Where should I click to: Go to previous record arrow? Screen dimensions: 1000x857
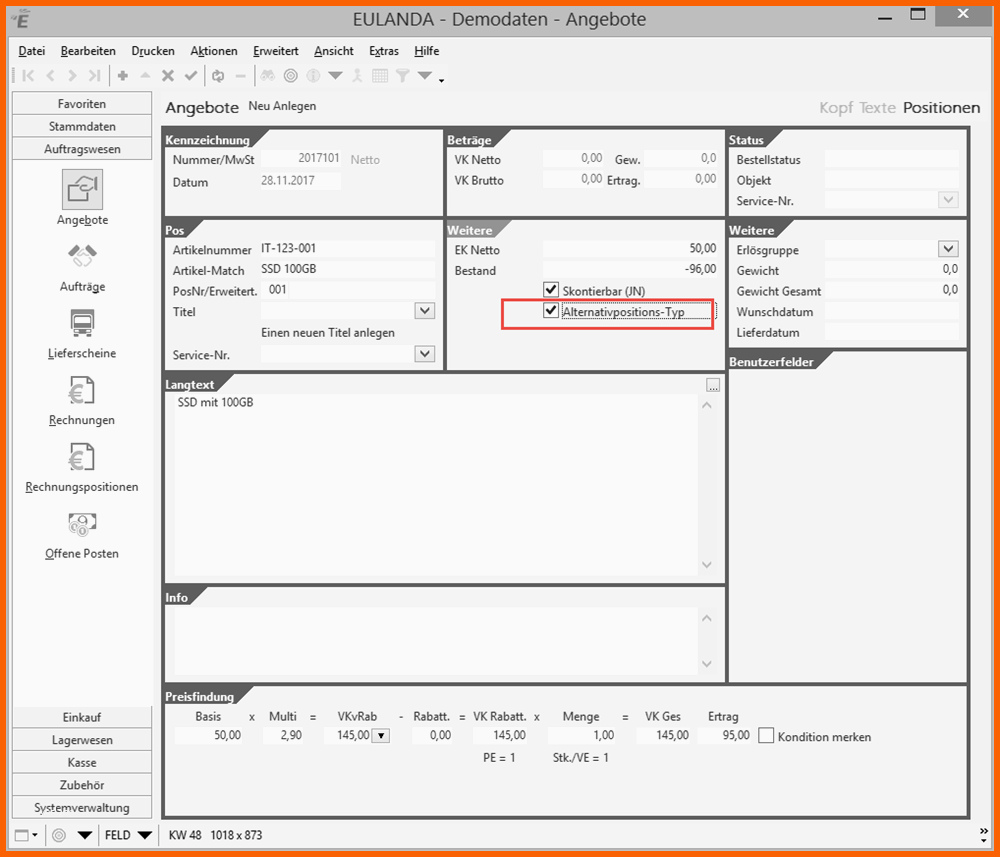50,76
